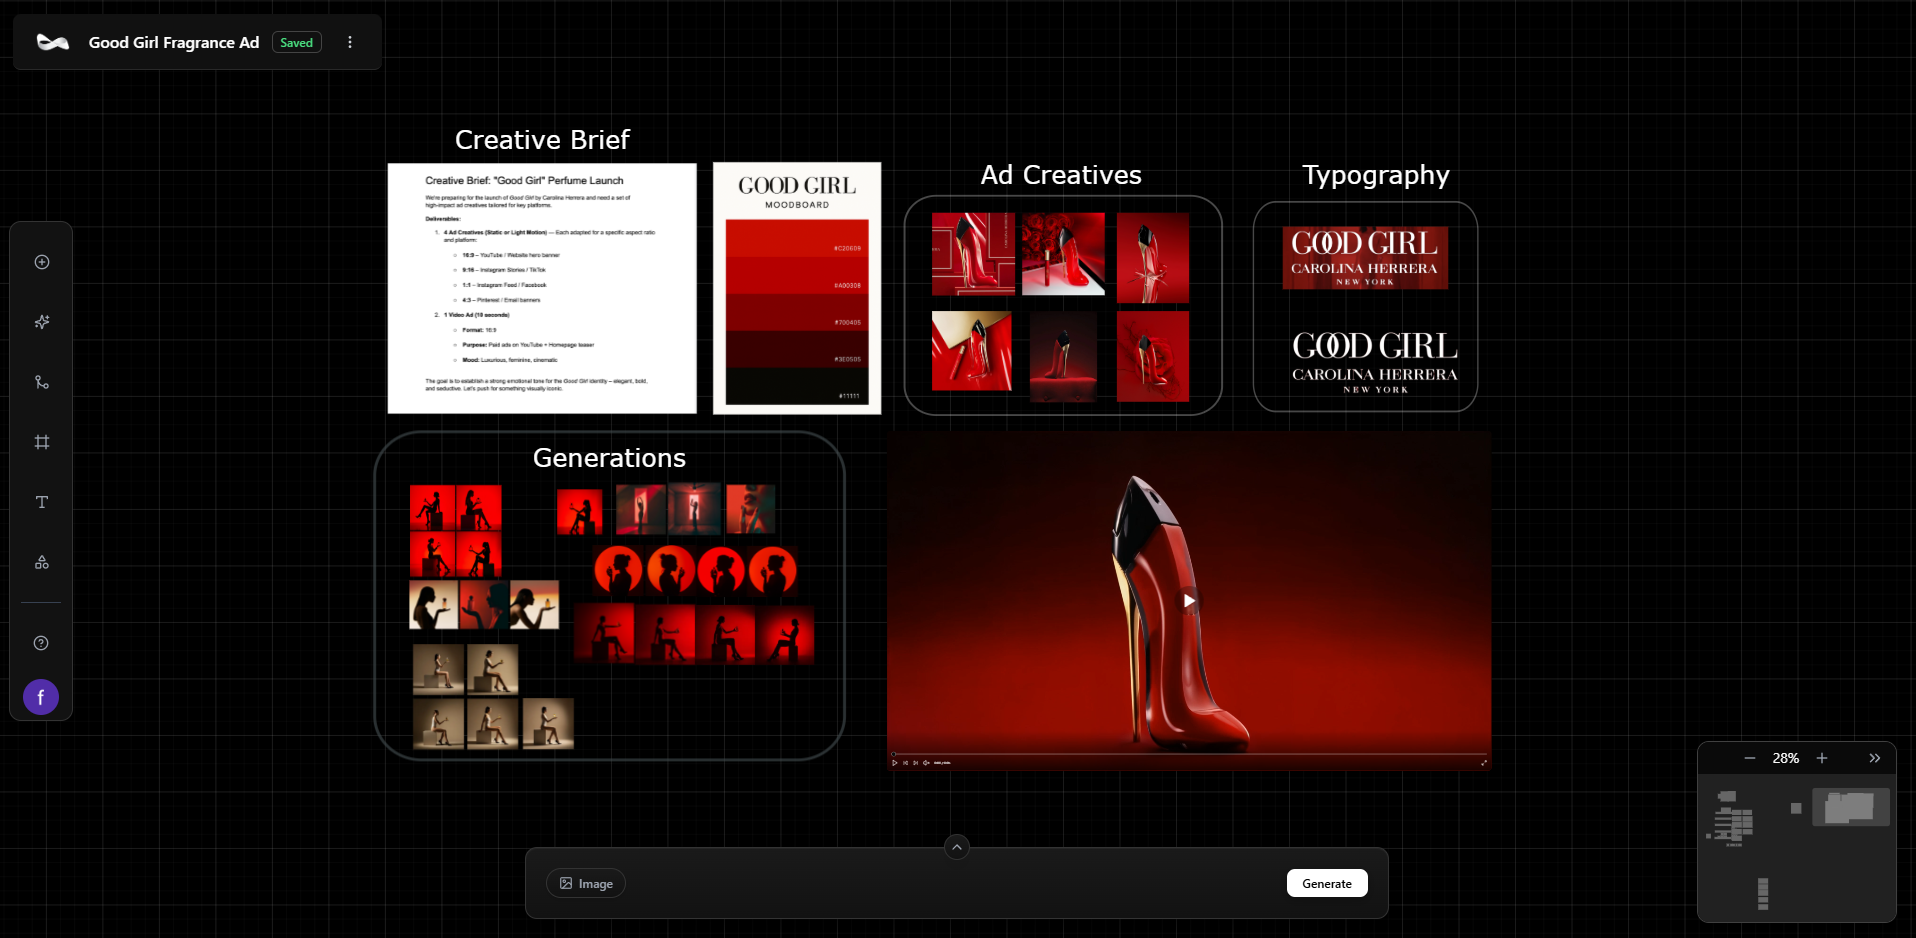
Task: Zoom in with the plus icon
Action: [1822, 758]
